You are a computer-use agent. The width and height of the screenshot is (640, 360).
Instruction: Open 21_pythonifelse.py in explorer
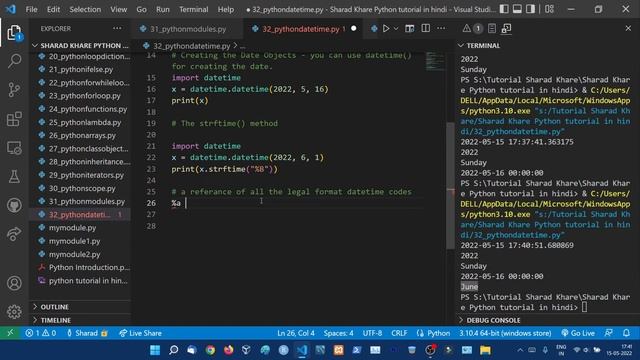(81, 69)
